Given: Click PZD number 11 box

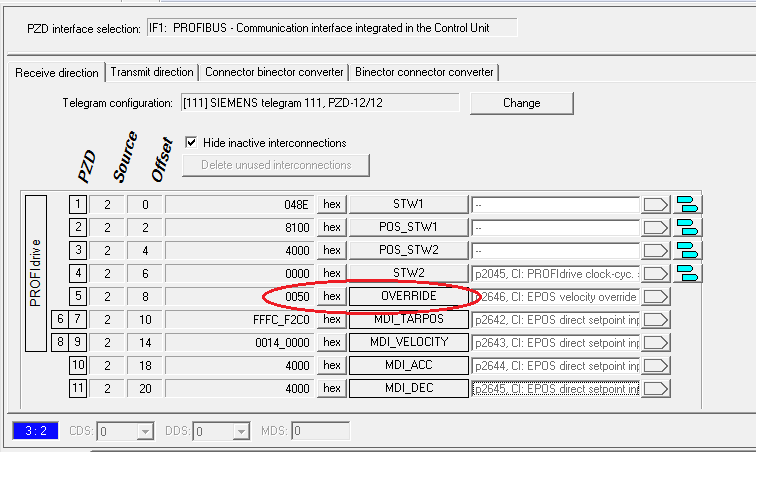Looking at the screenshot, I should (x=78, y=388).
